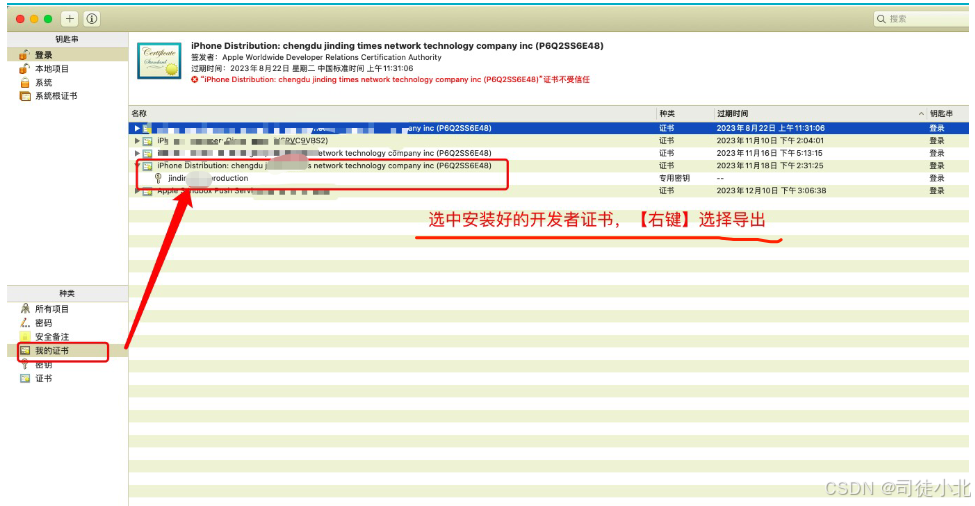Click the certificate icon beside bottom 证书 category

pyautogui.click(x=25, y=378)
